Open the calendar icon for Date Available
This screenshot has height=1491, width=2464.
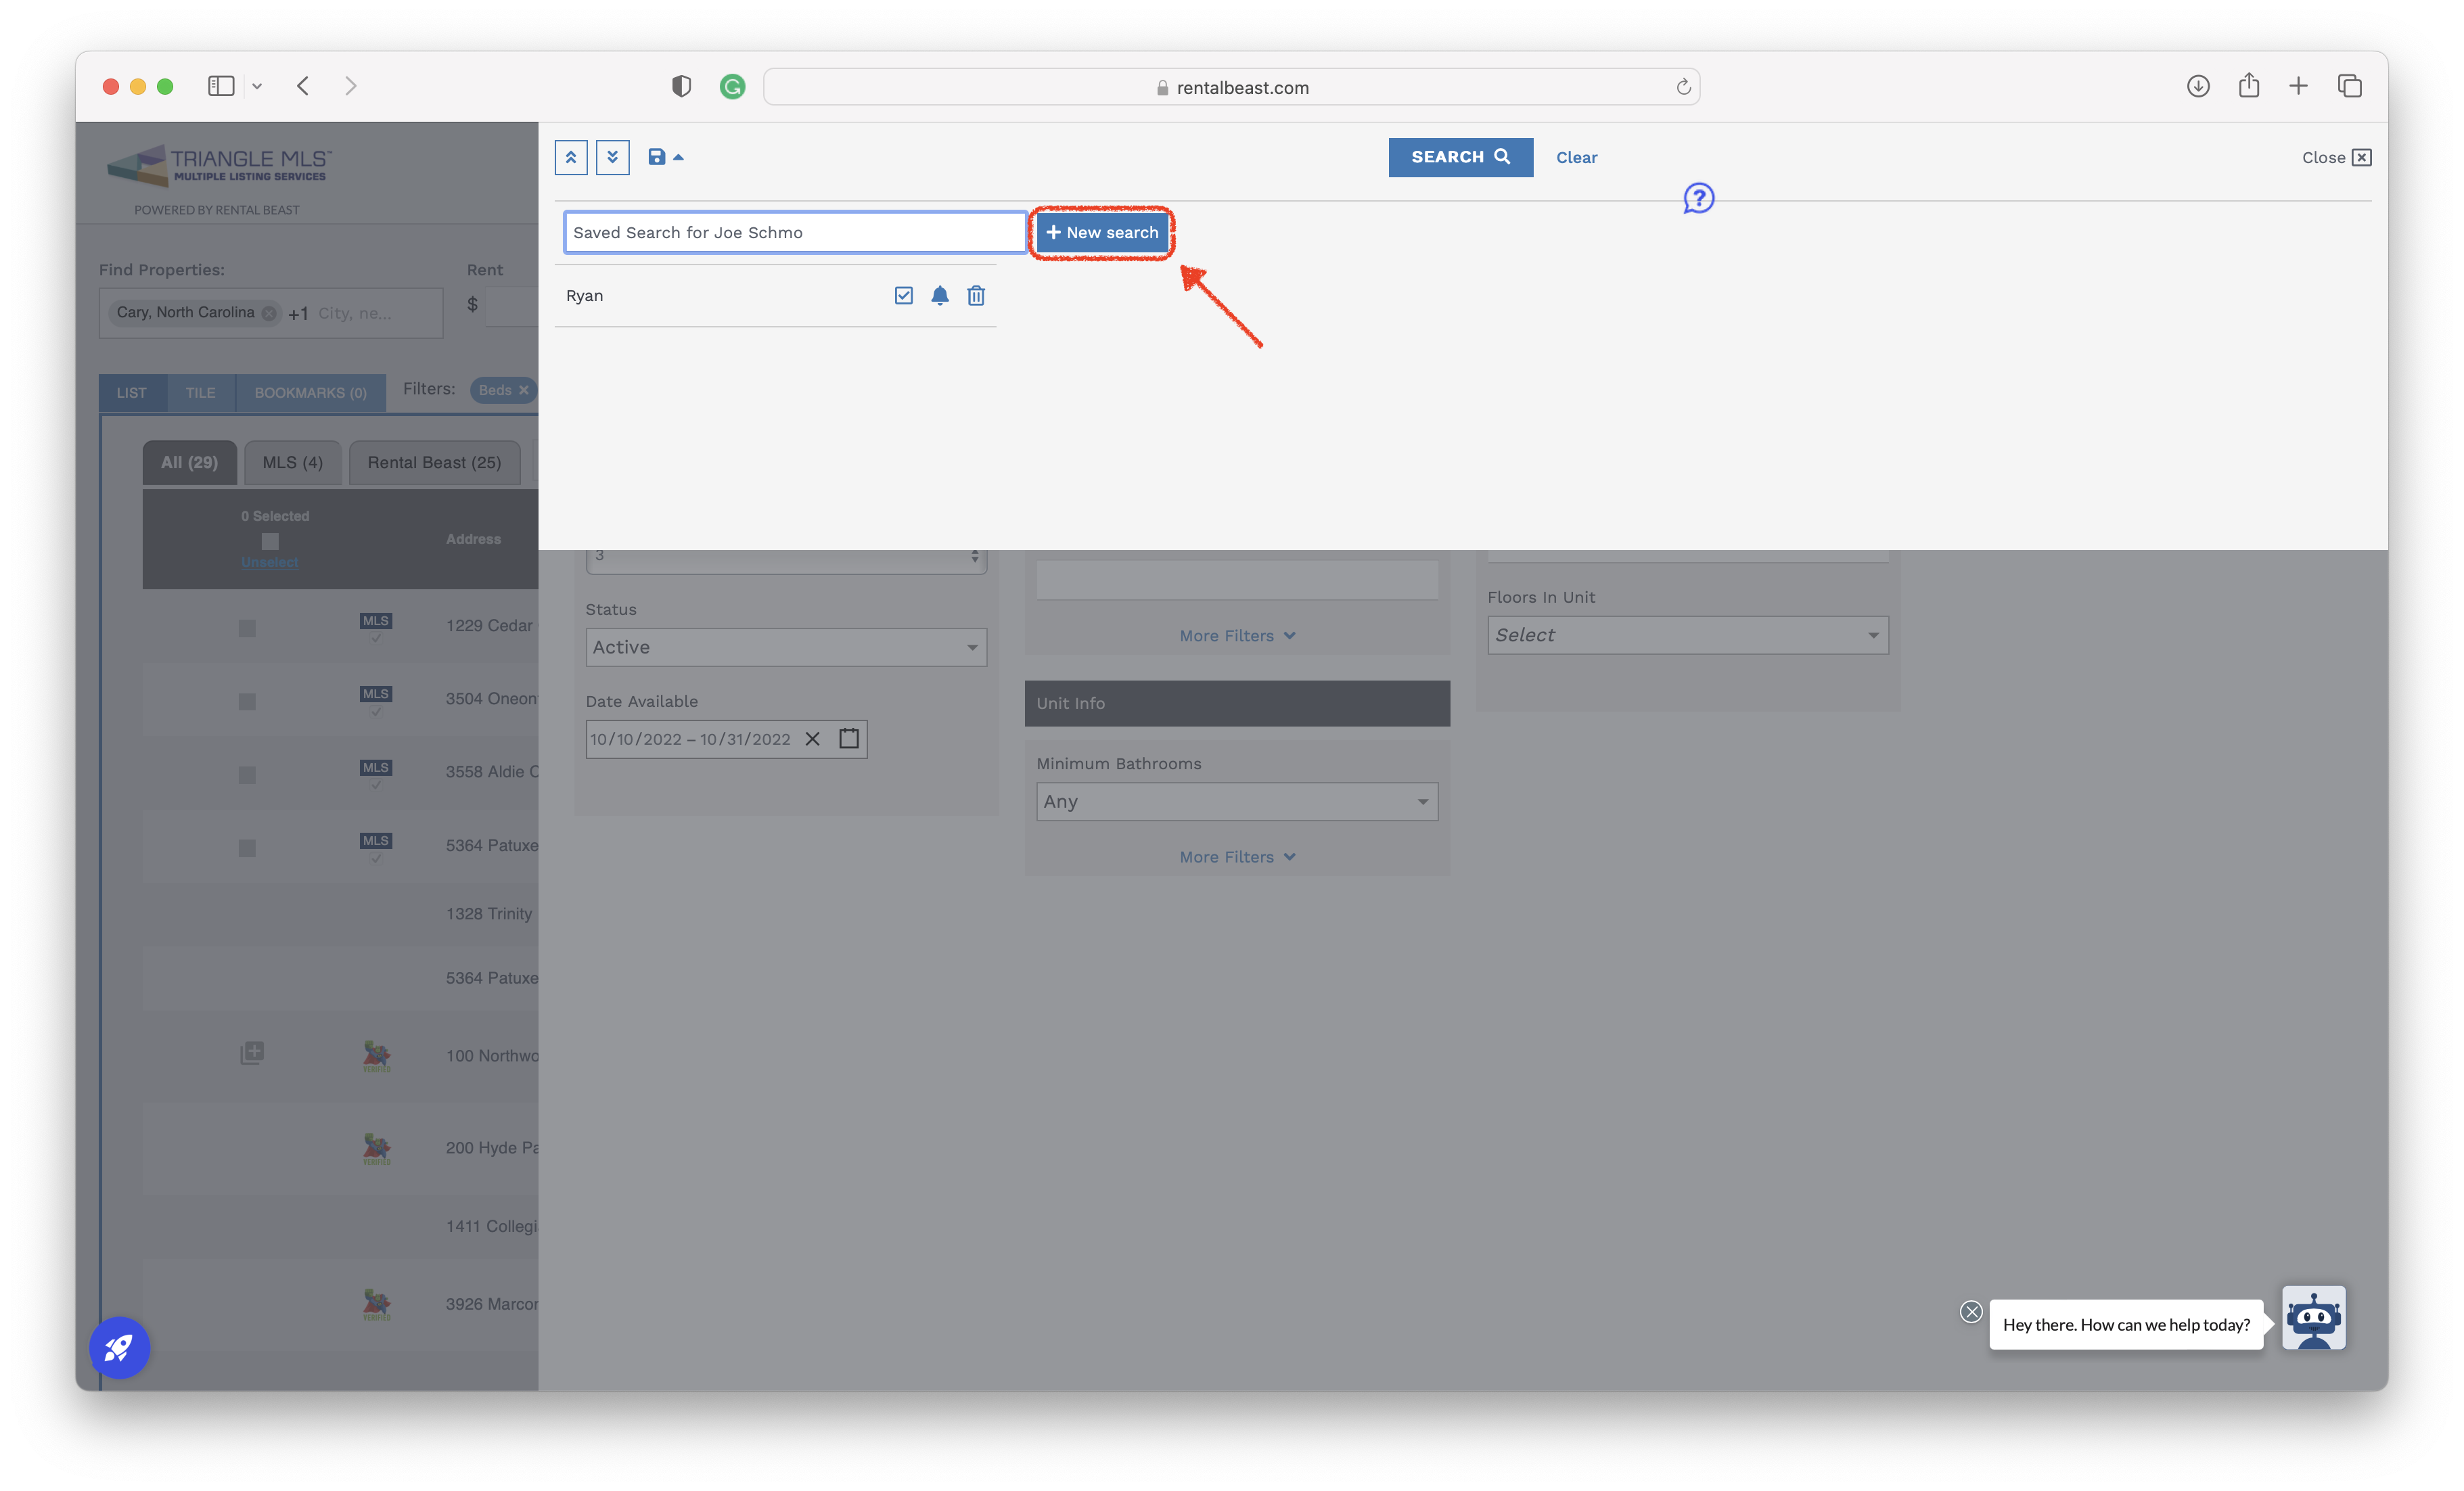pyautogui.click(x=849, y=738)
